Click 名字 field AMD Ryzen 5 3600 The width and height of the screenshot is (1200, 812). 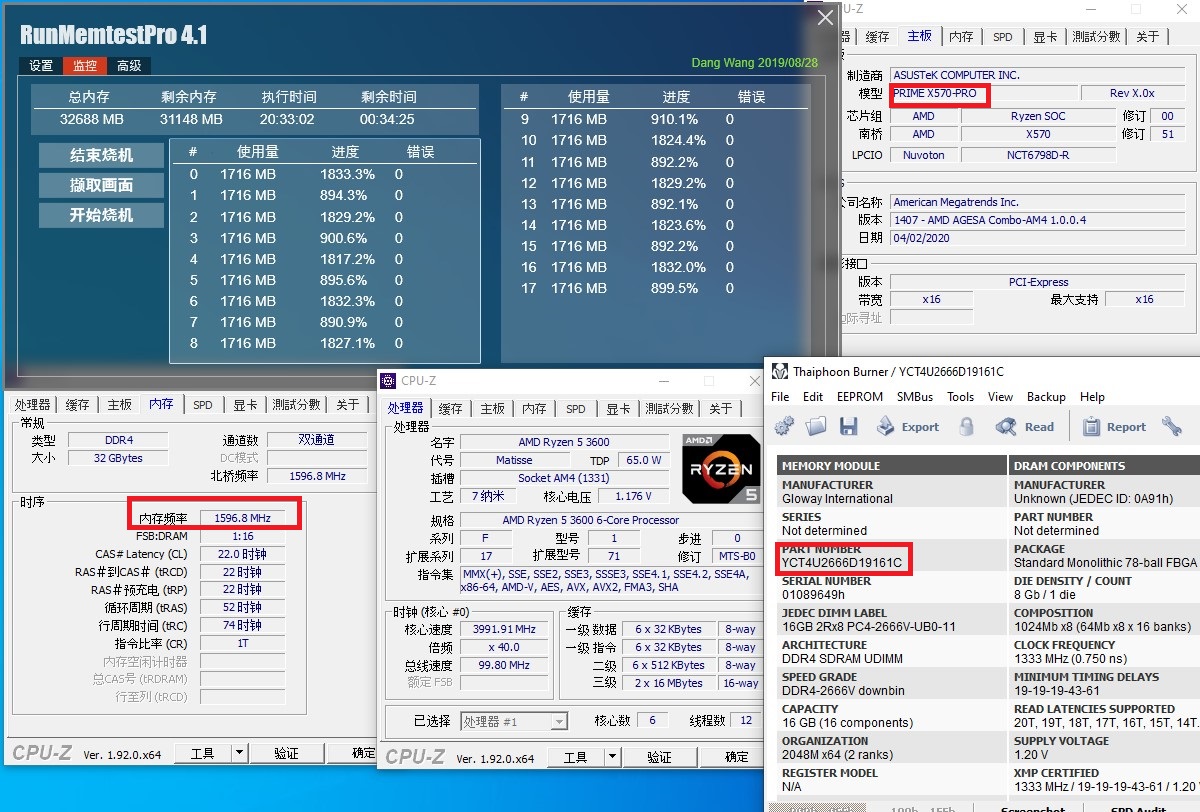(564, 442)
